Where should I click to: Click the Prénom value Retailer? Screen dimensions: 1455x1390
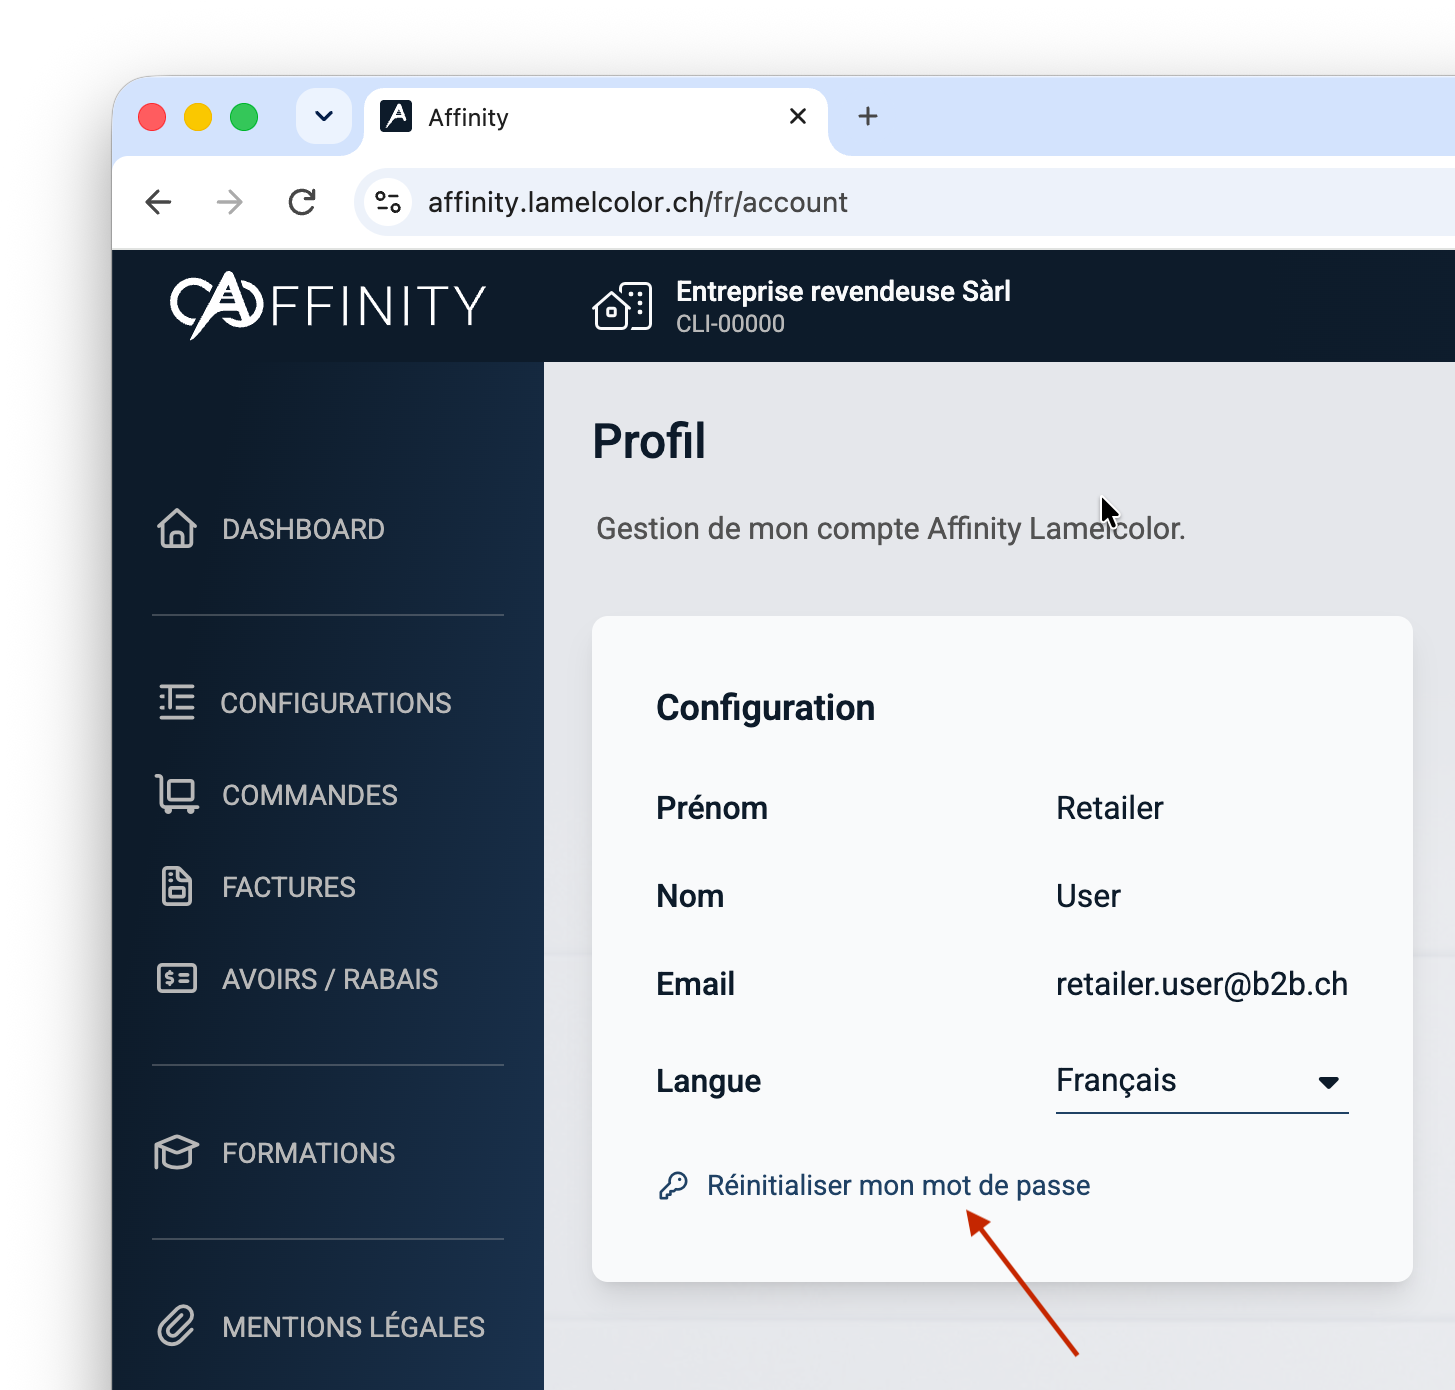click(1110, 808)
